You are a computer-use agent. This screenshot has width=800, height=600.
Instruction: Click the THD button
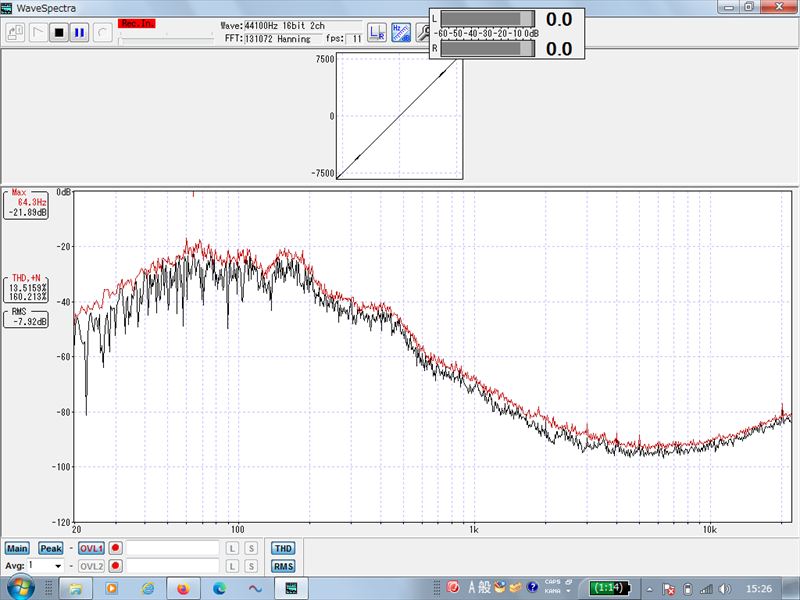283,548
